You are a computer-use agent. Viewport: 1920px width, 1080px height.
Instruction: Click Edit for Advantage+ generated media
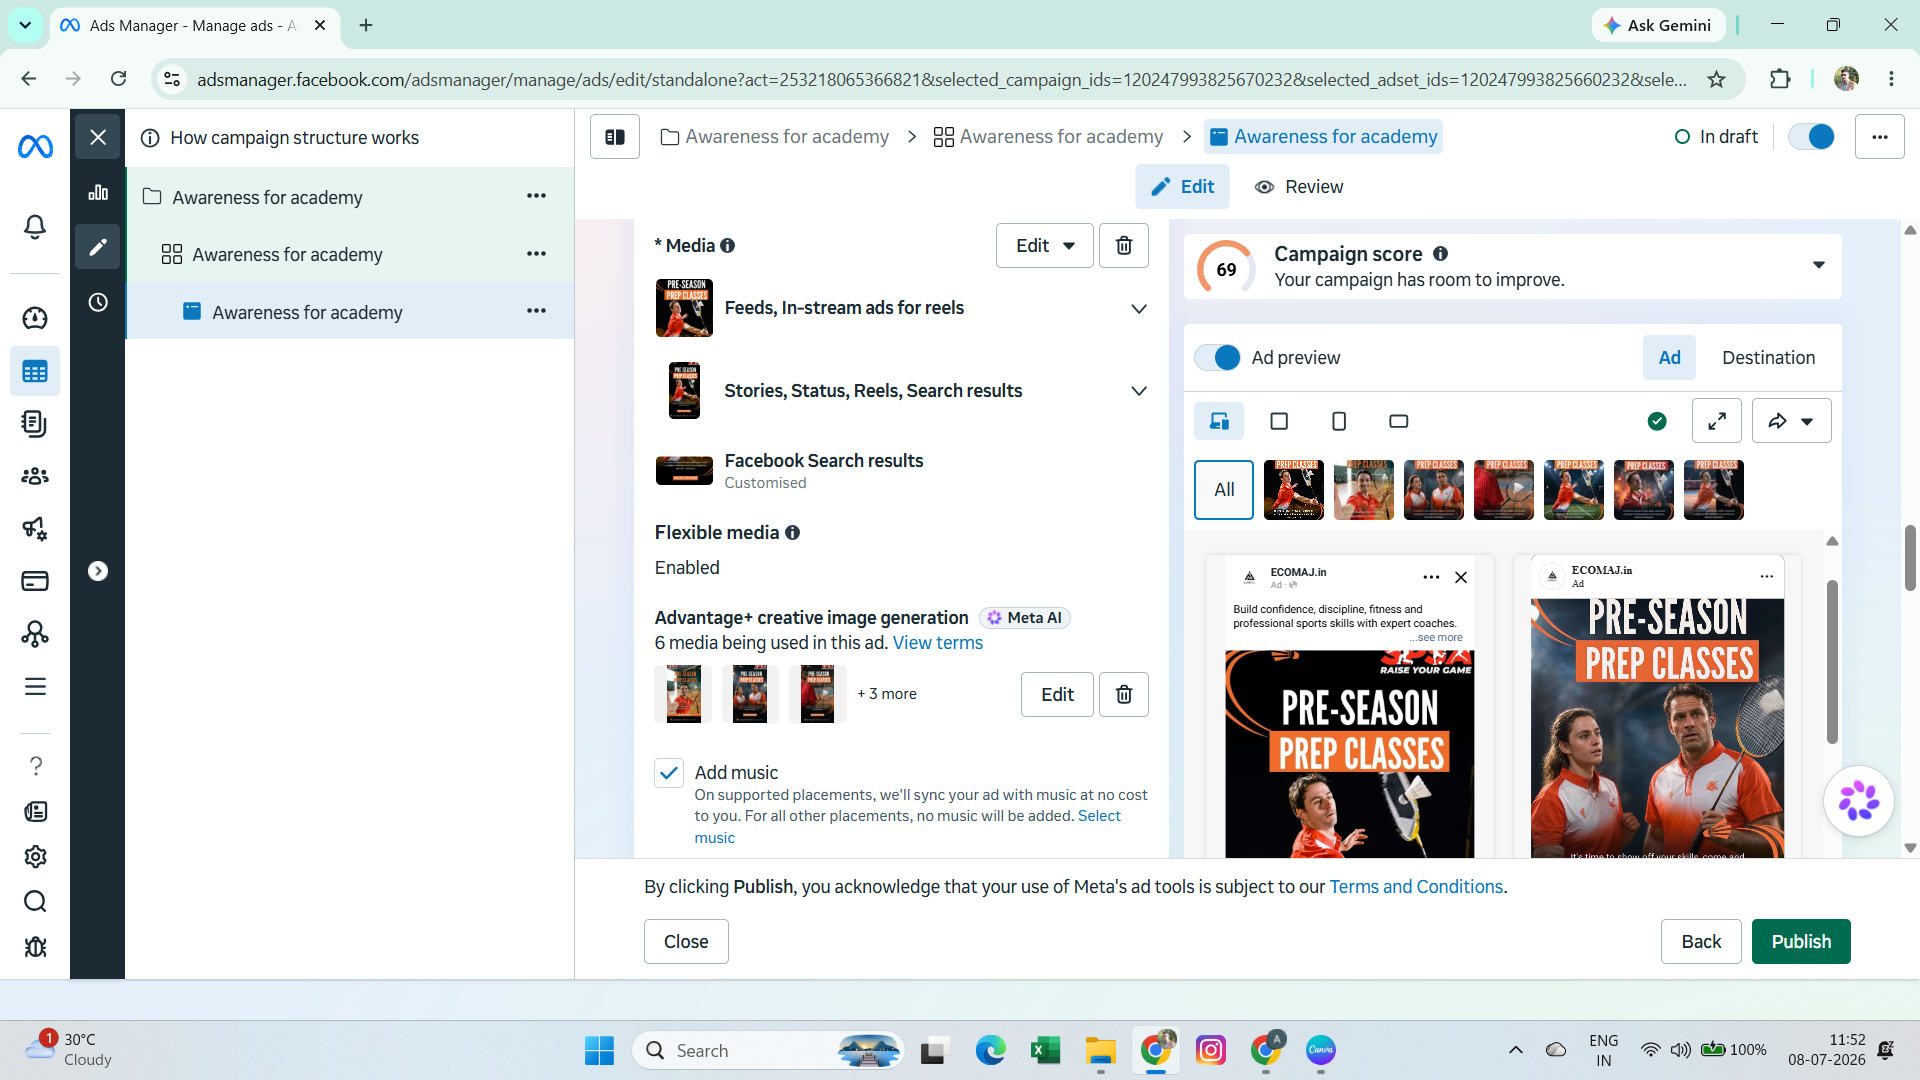pyautogui.click(x=1057, y=695)
